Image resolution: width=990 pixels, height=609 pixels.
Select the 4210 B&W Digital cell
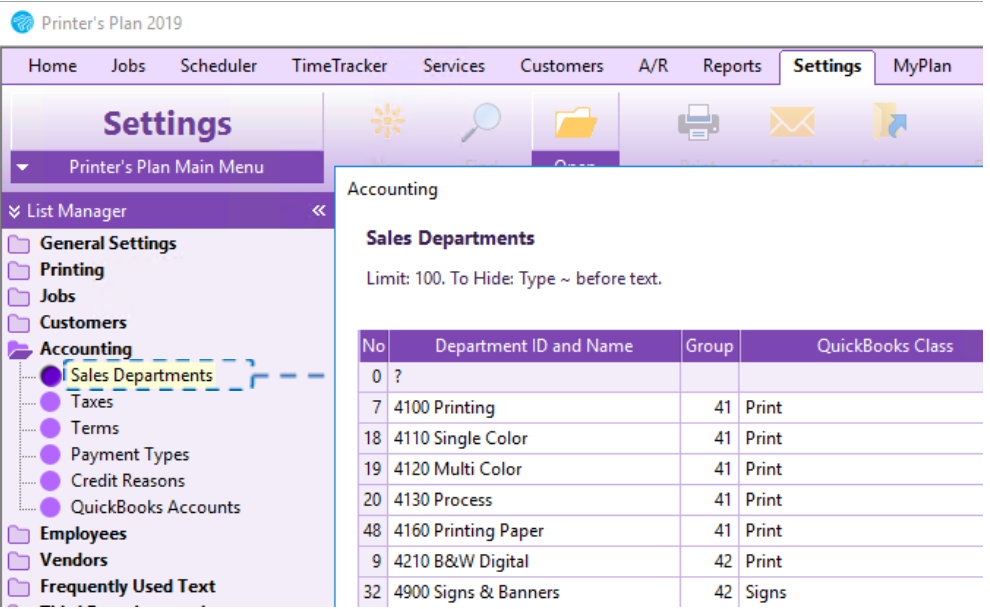(x=534, y=562)
